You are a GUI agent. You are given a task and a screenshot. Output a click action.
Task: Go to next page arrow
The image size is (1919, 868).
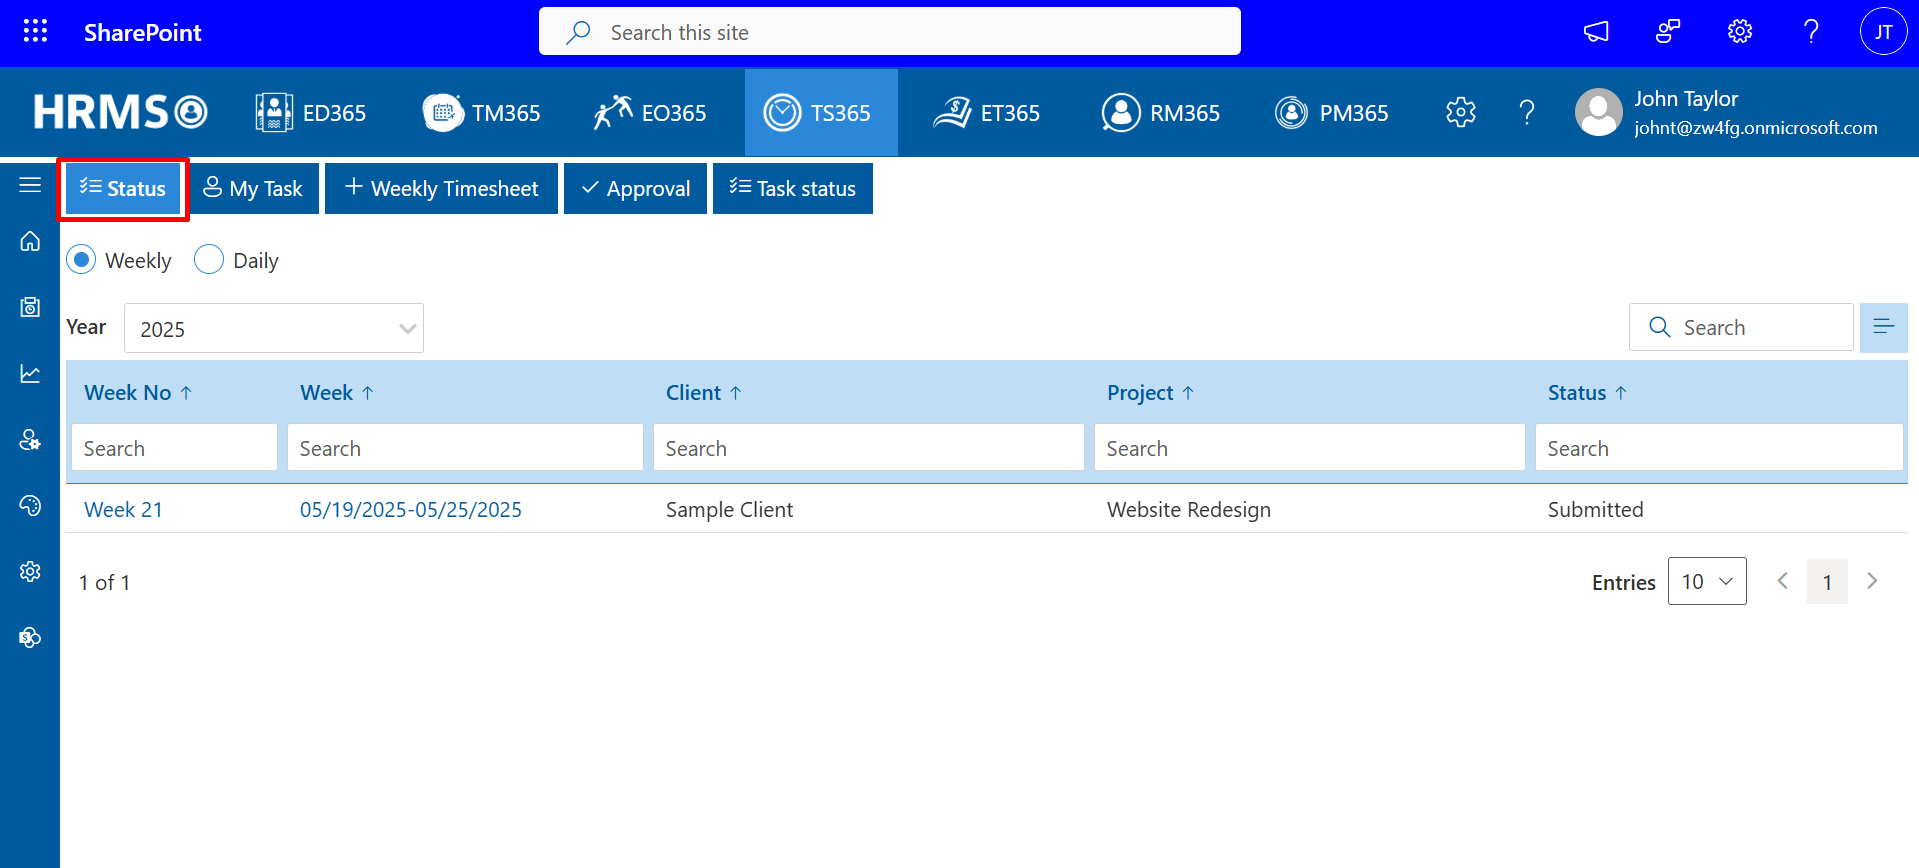(x=1872, y=581)
